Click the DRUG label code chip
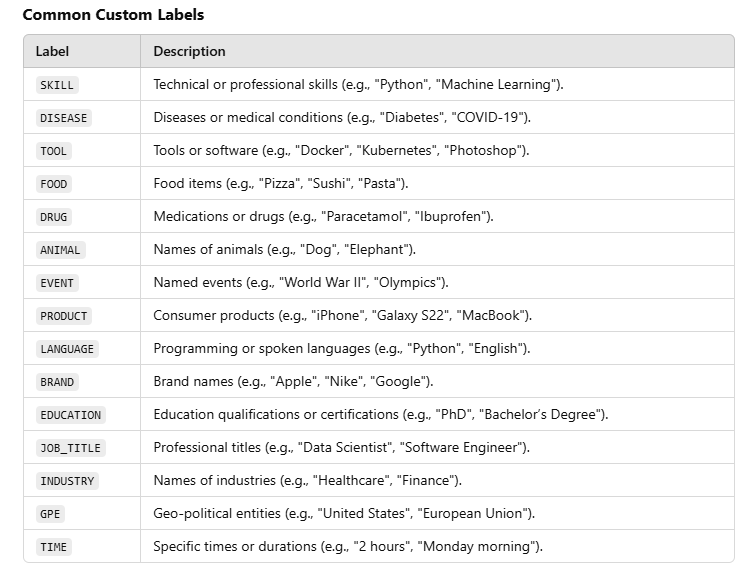This screenshot has height=576, width=736. pyautogui.click(x=54, y=217)
